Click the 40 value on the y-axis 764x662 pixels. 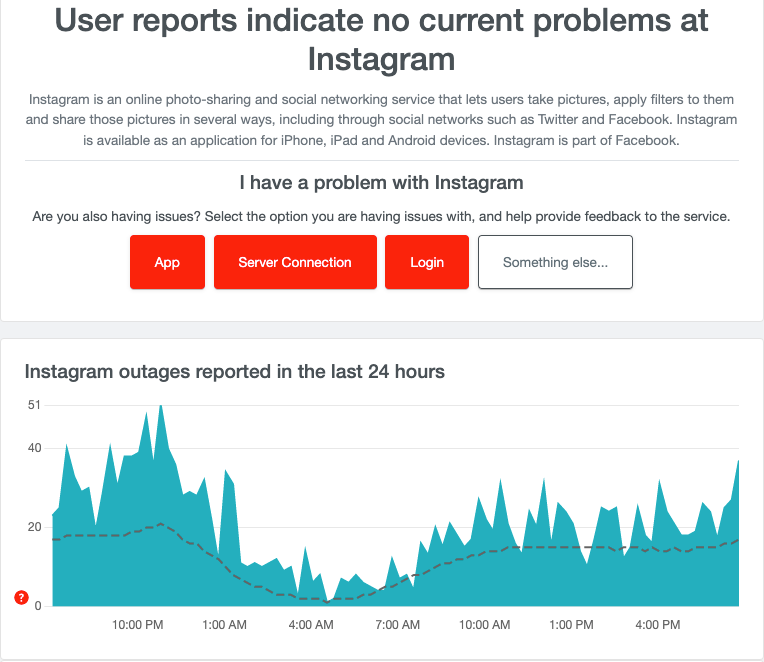34,448
